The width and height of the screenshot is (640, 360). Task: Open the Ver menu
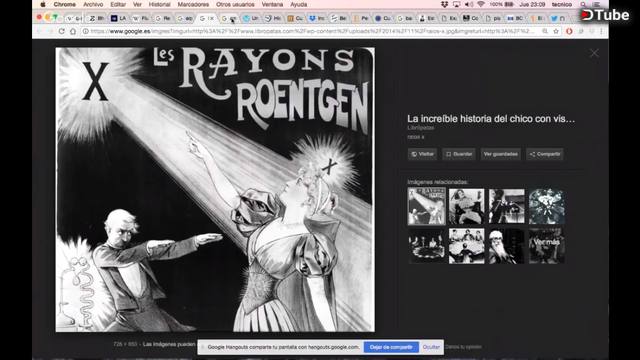click(x=137, y=4)
